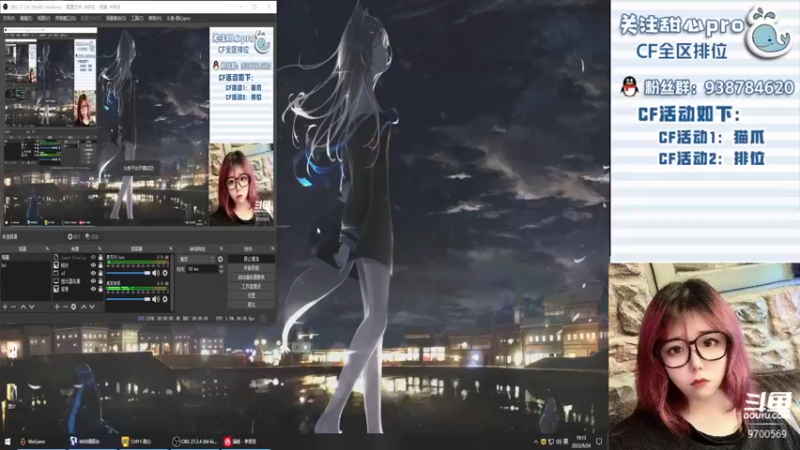
Task: Open the transition properties gear icon
Action: pyautogui.click(x=220, y=259)
